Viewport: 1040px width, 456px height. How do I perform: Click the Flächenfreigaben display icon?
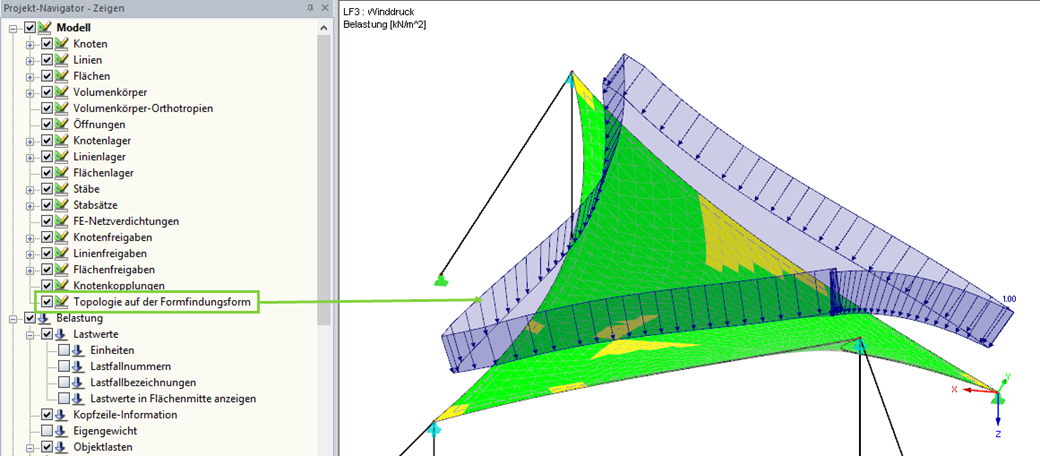pyautogui.click(x=62, y=270)
